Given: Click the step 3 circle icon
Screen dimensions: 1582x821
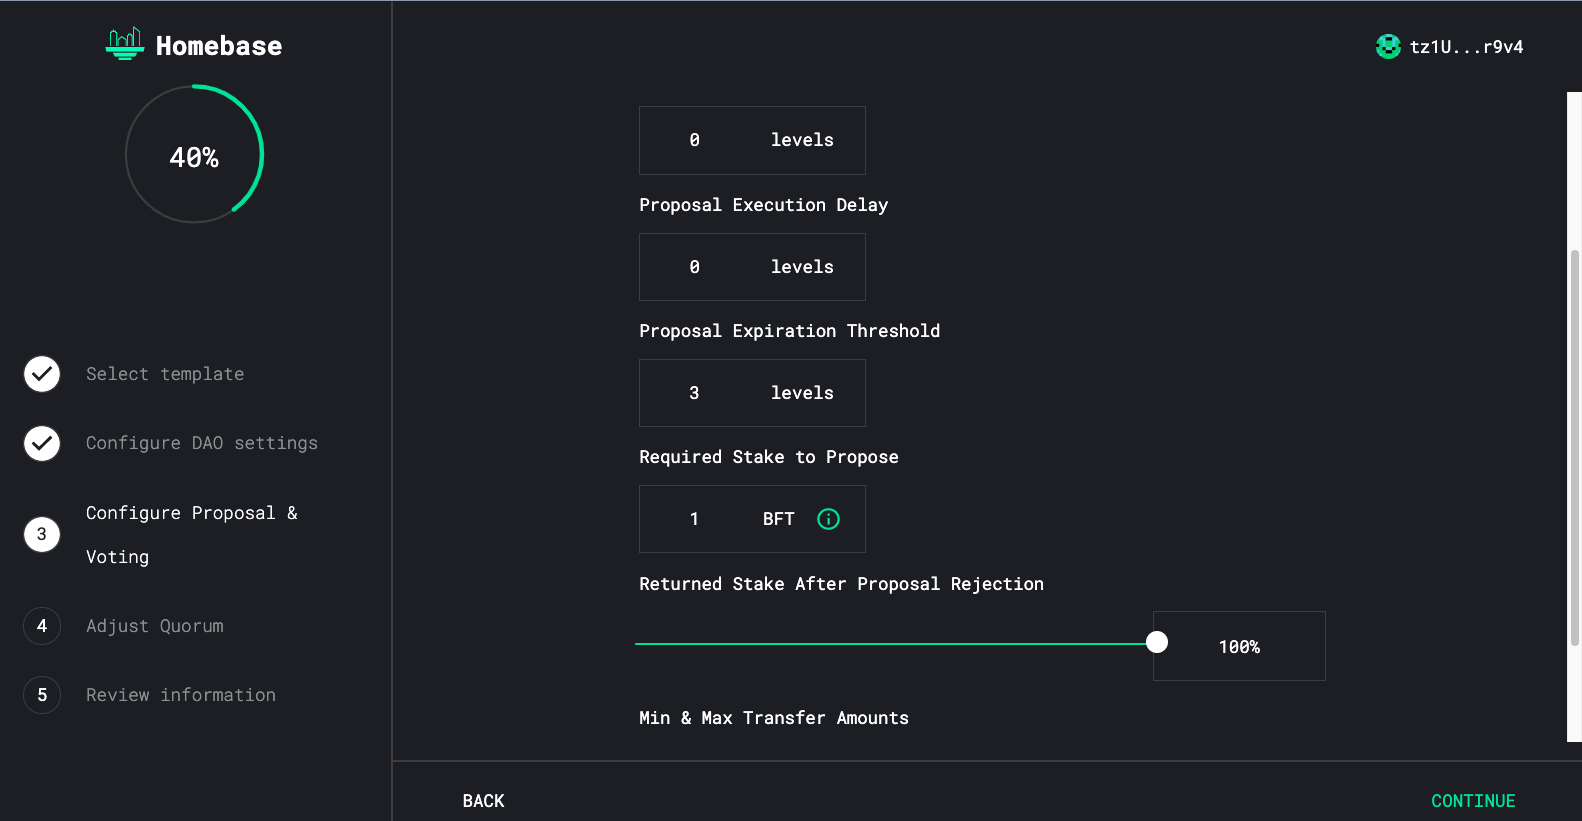Looking at the screenshot, I should (x=42, y=534).
